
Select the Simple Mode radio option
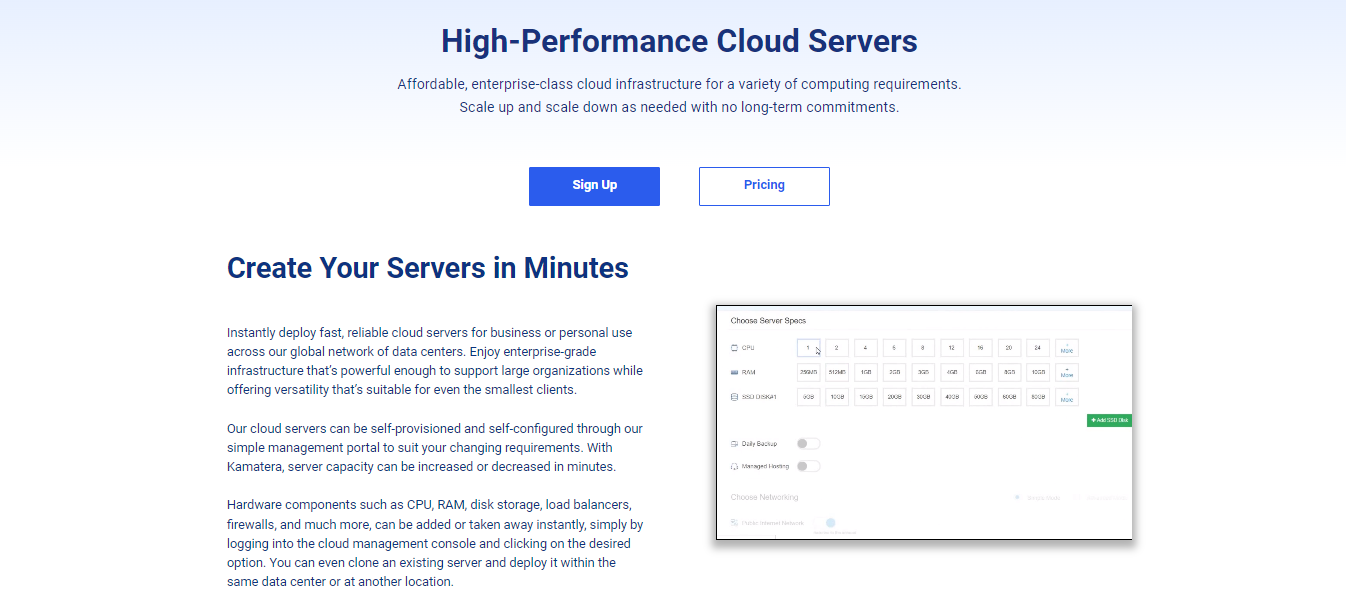pos(1017,497)
